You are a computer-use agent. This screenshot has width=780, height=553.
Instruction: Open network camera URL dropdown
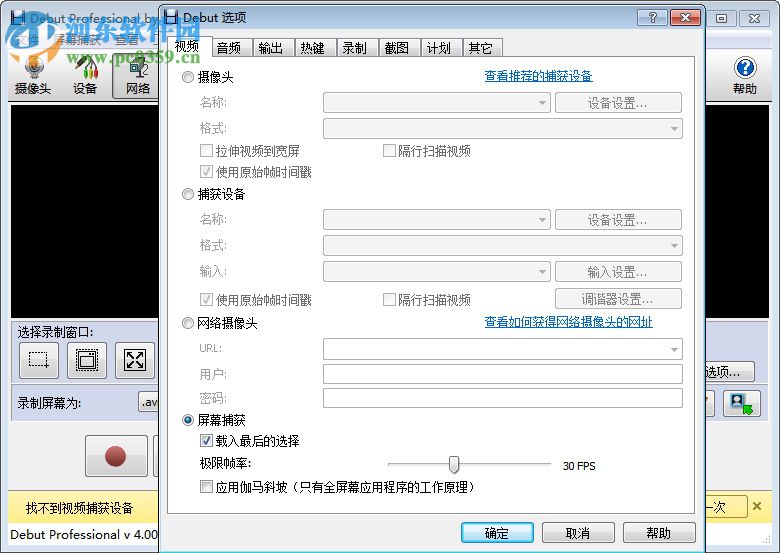tap(503, 349)
